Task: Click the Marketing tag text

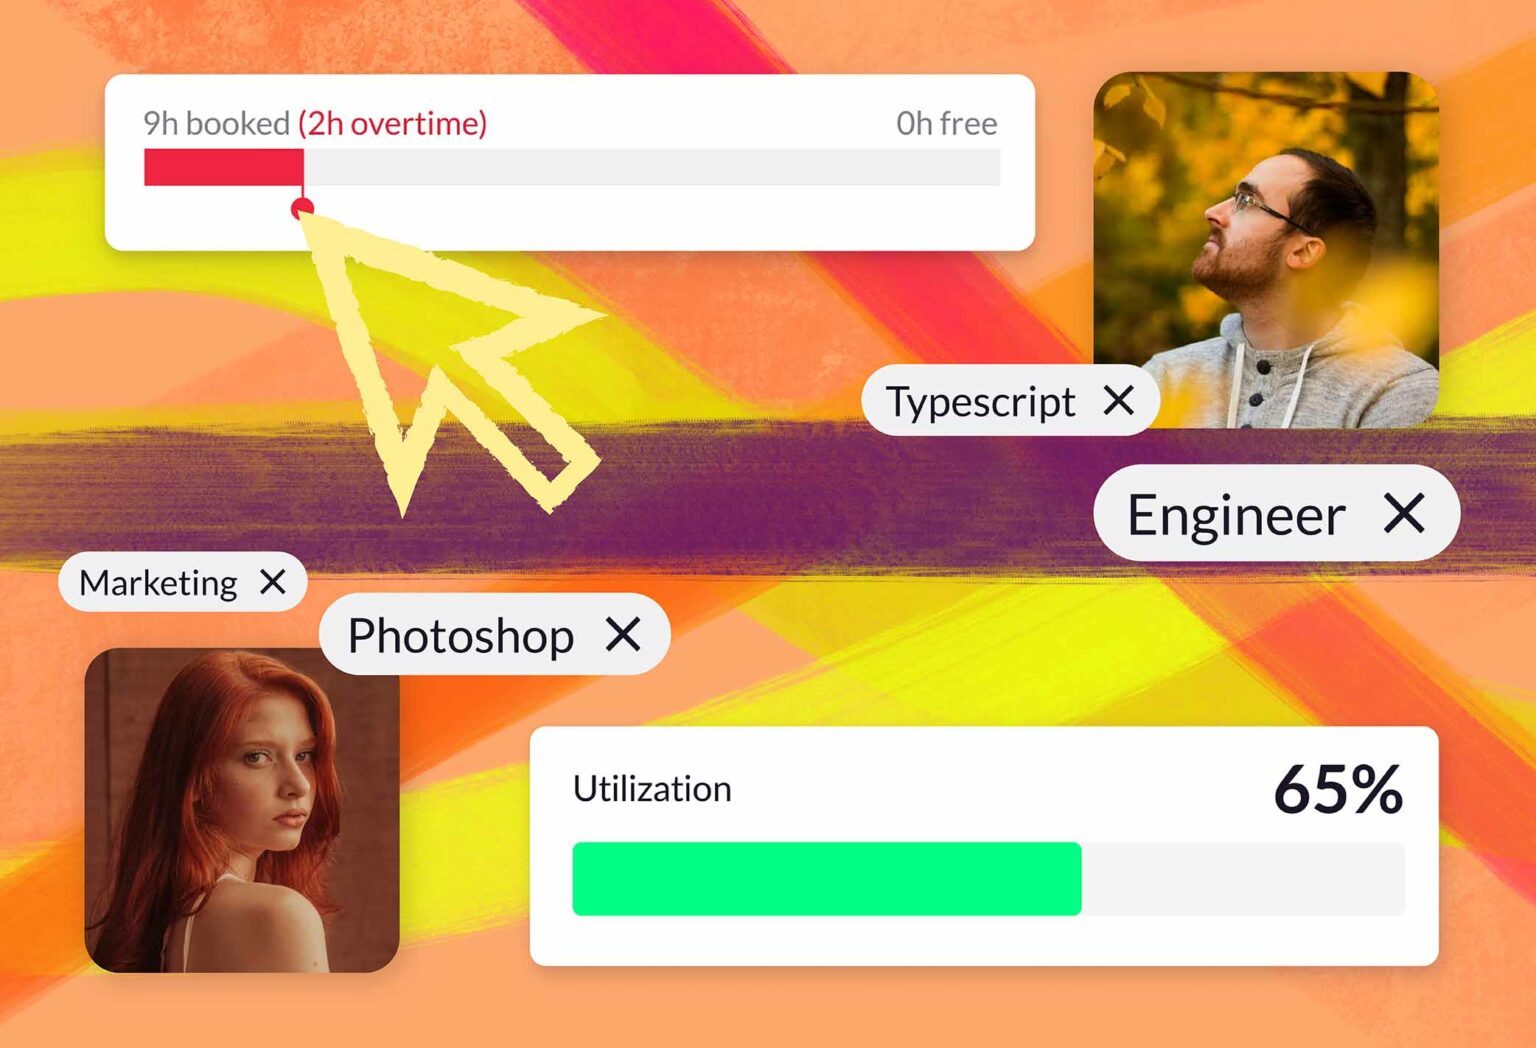Action: [158, 583]
